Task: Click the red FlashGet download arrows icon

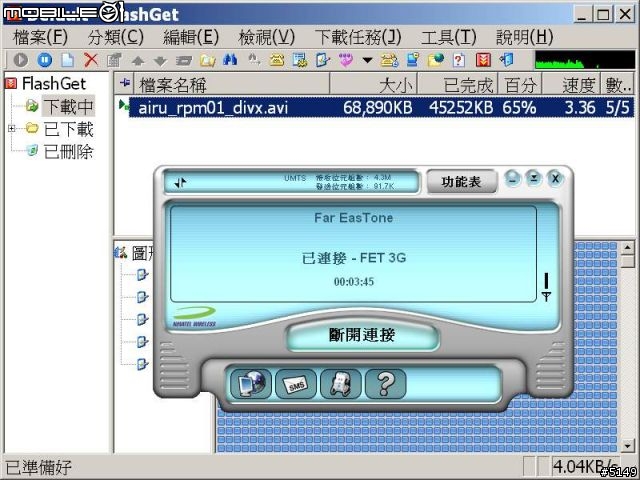Action: coord(483,60)
